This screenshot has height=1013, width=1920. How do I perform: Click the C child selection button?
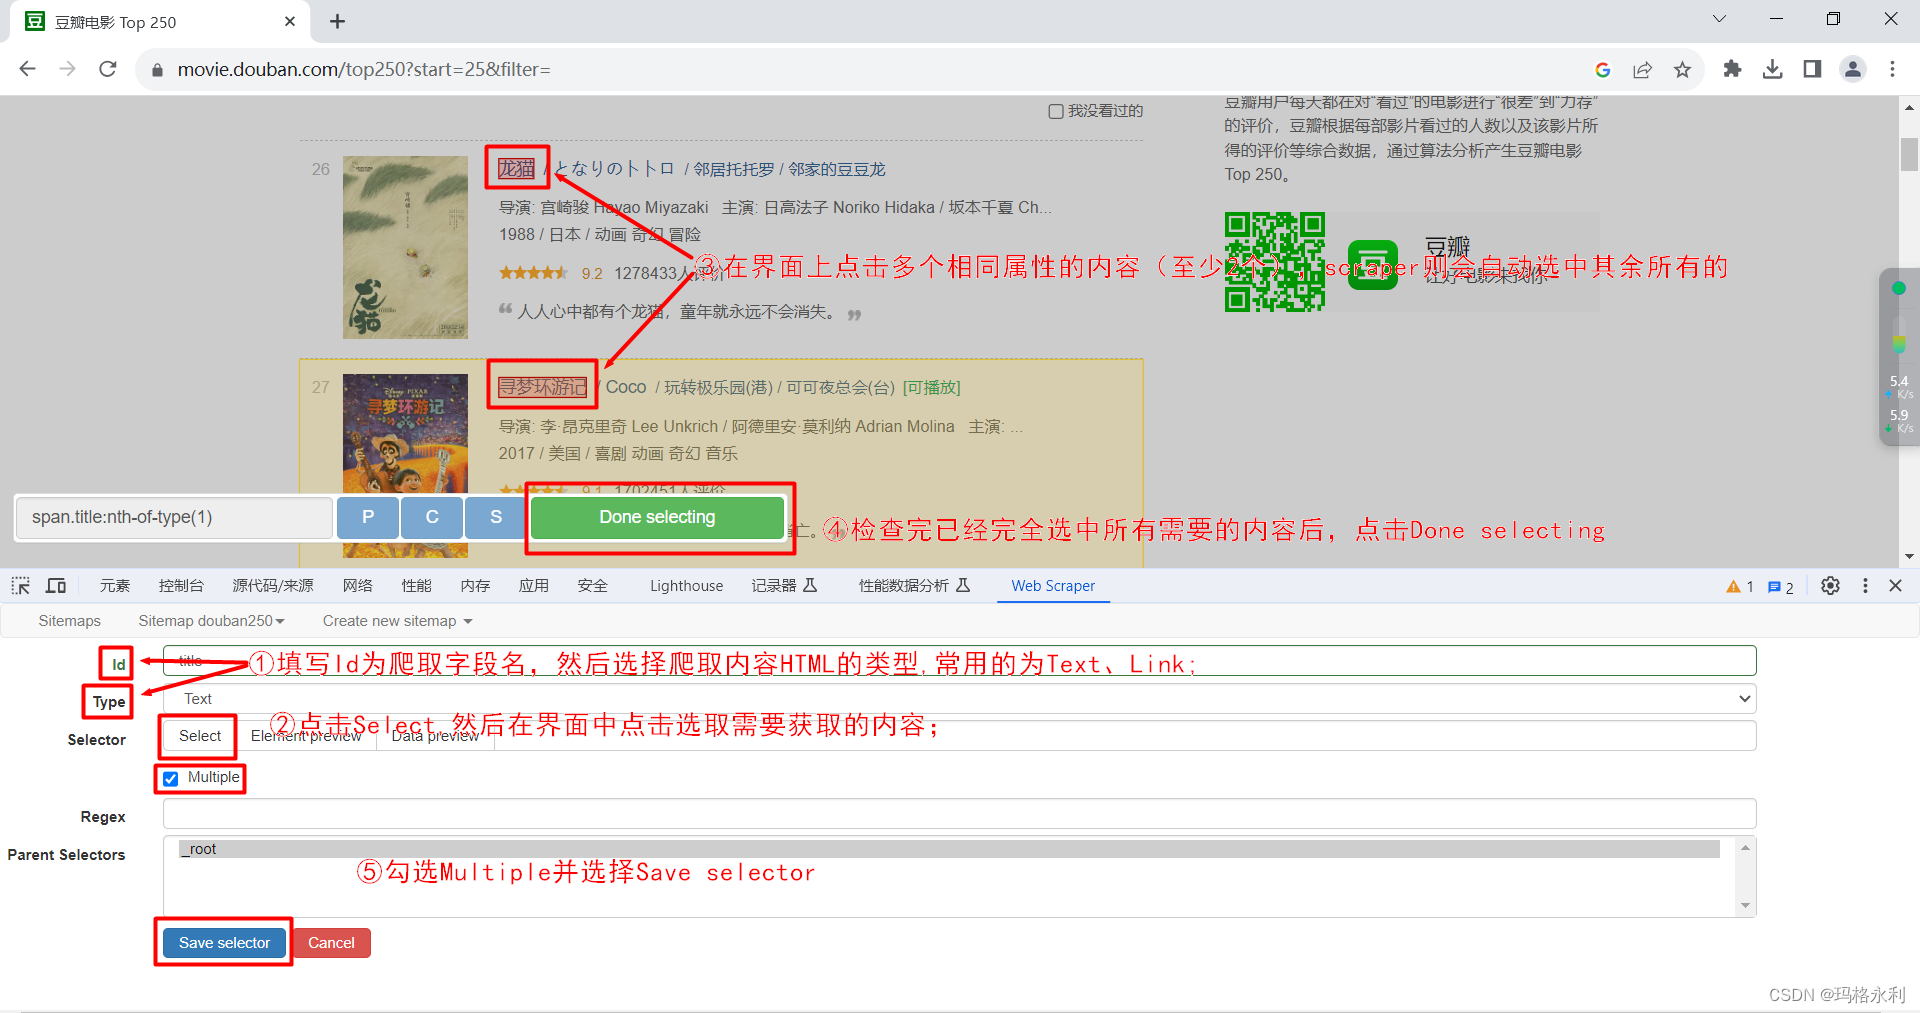(x=432, y=517)
